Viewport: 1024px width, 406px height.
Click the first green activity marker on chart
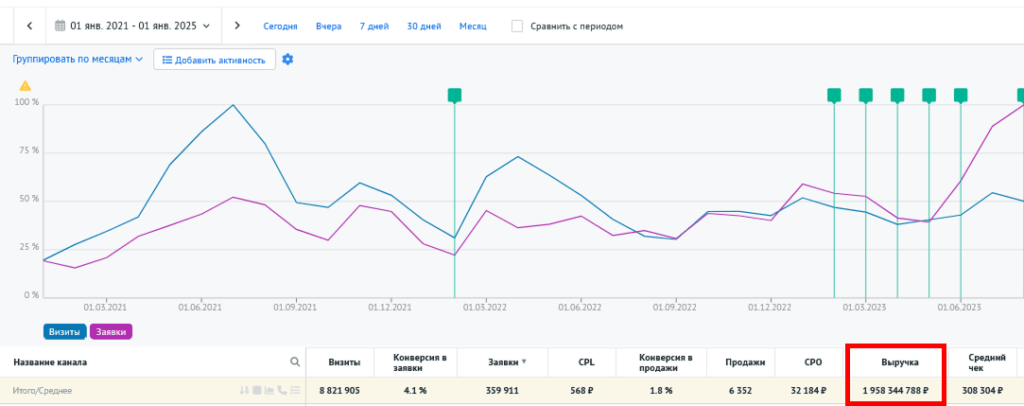455,95
